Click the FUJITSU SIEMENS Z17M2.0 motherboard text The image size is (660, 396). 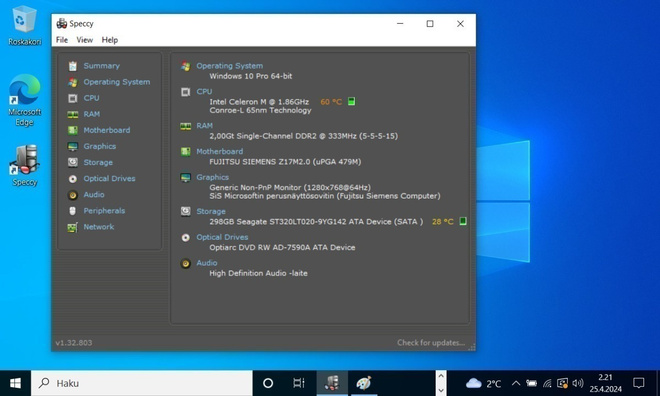click(285, 162)
